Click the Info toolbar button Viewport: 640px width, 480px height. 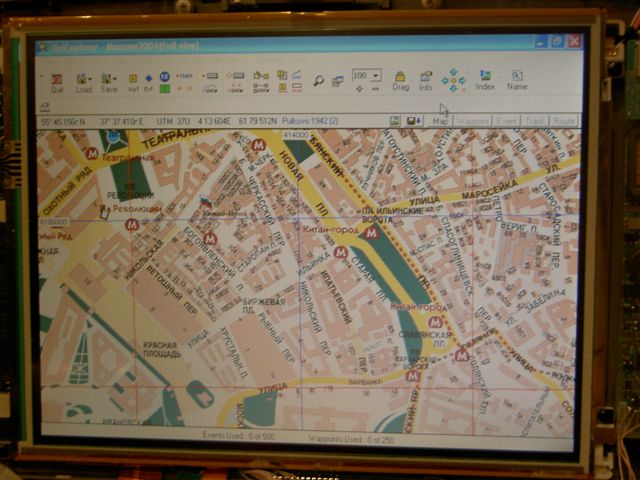coord(426,80)
